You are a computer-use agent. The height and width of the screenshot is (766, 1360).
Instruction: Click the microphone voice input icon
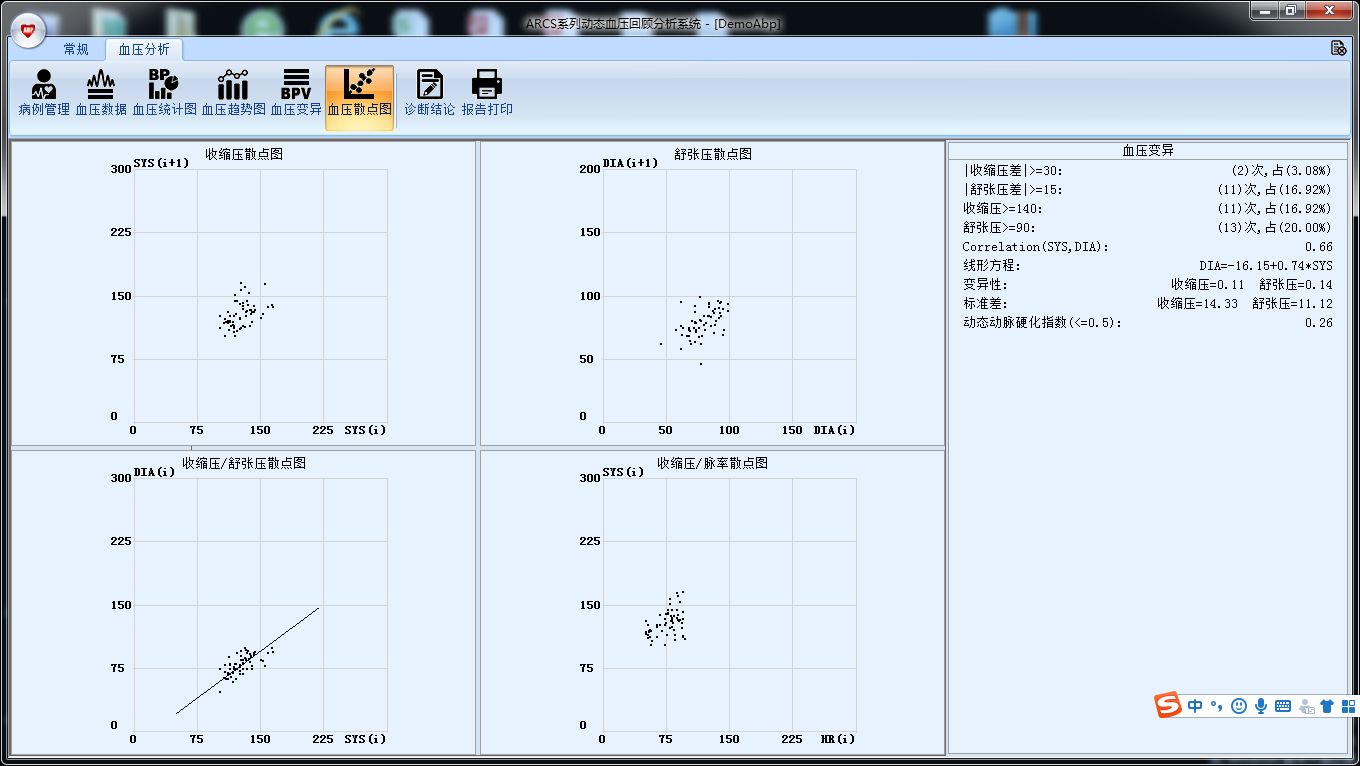1261,706
